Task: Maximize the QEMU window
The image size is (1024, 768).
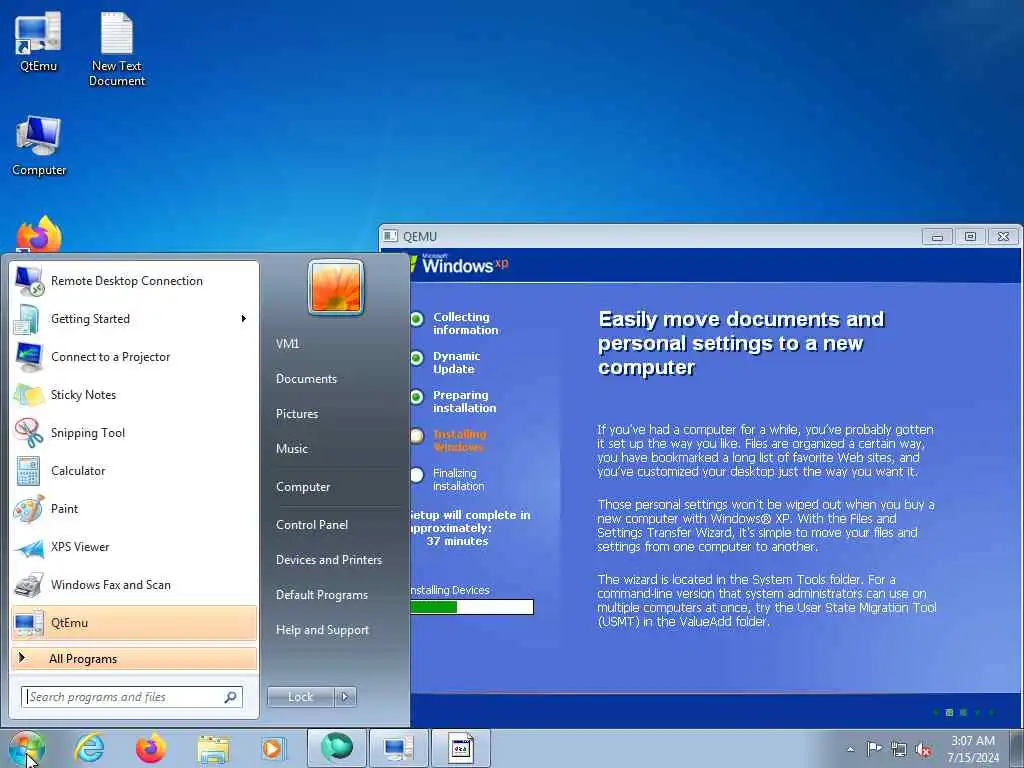Action: 970,236
